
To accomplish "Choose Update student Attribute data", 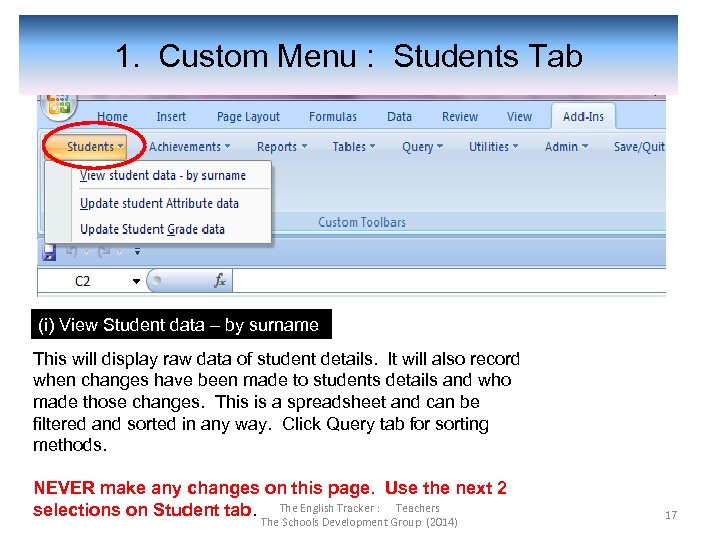I will tap(159, 203).
